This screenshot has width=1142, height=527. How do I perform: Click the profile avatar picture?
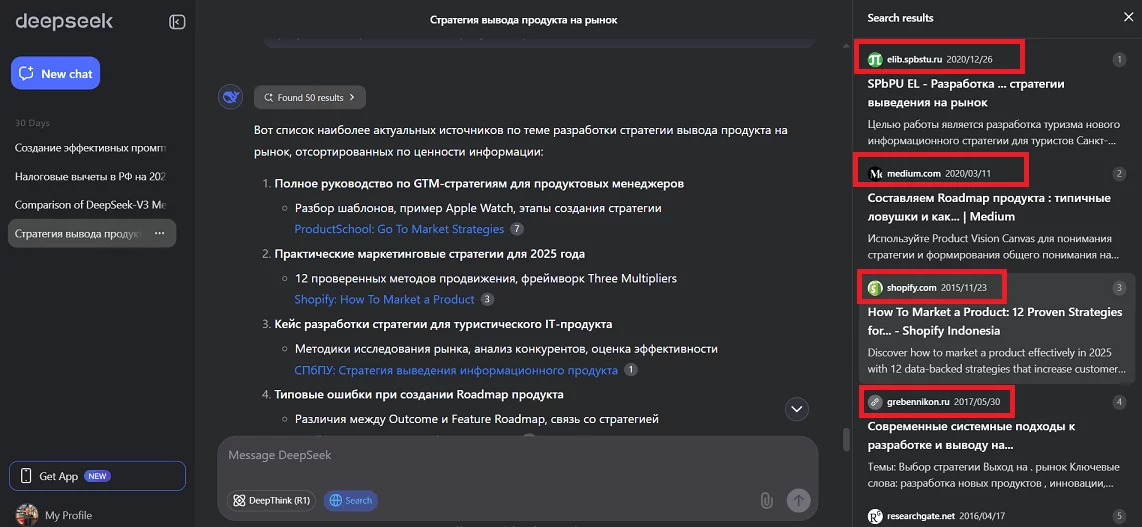click(27, 515)
